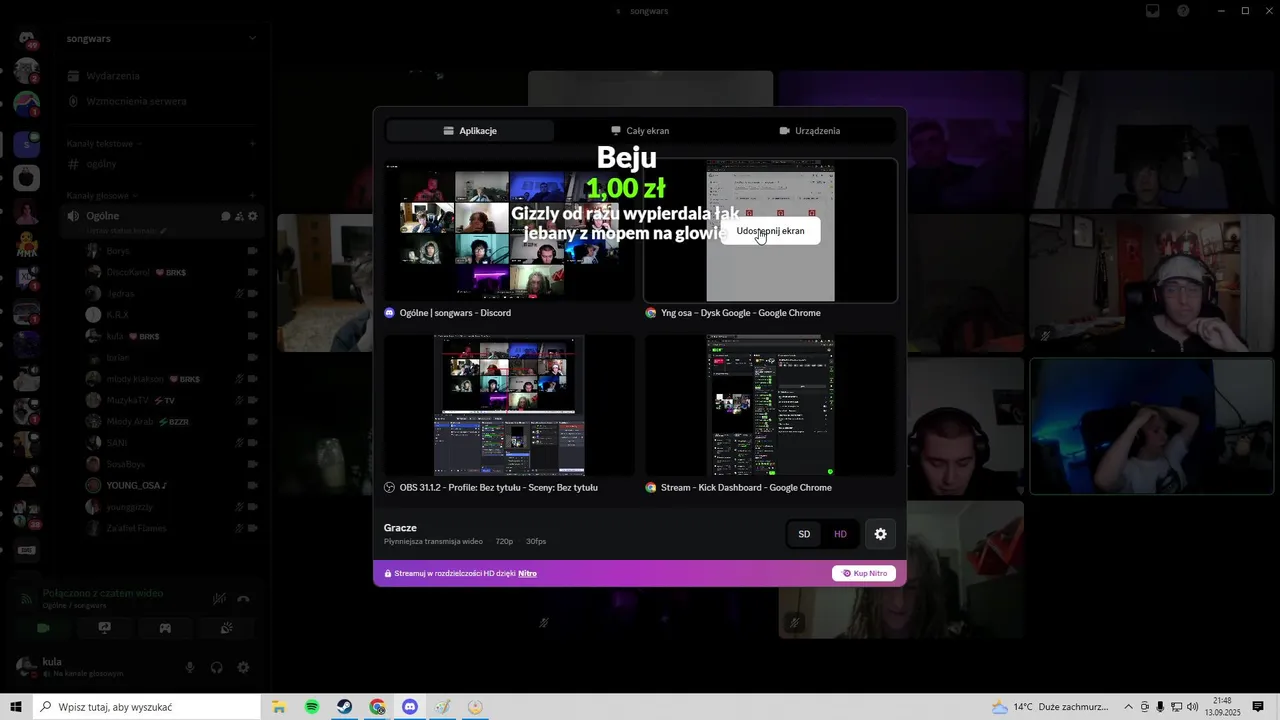Select the Ogólne songwars Discord window thumbnail
The image size is (1280, 720).
[509, 232]
